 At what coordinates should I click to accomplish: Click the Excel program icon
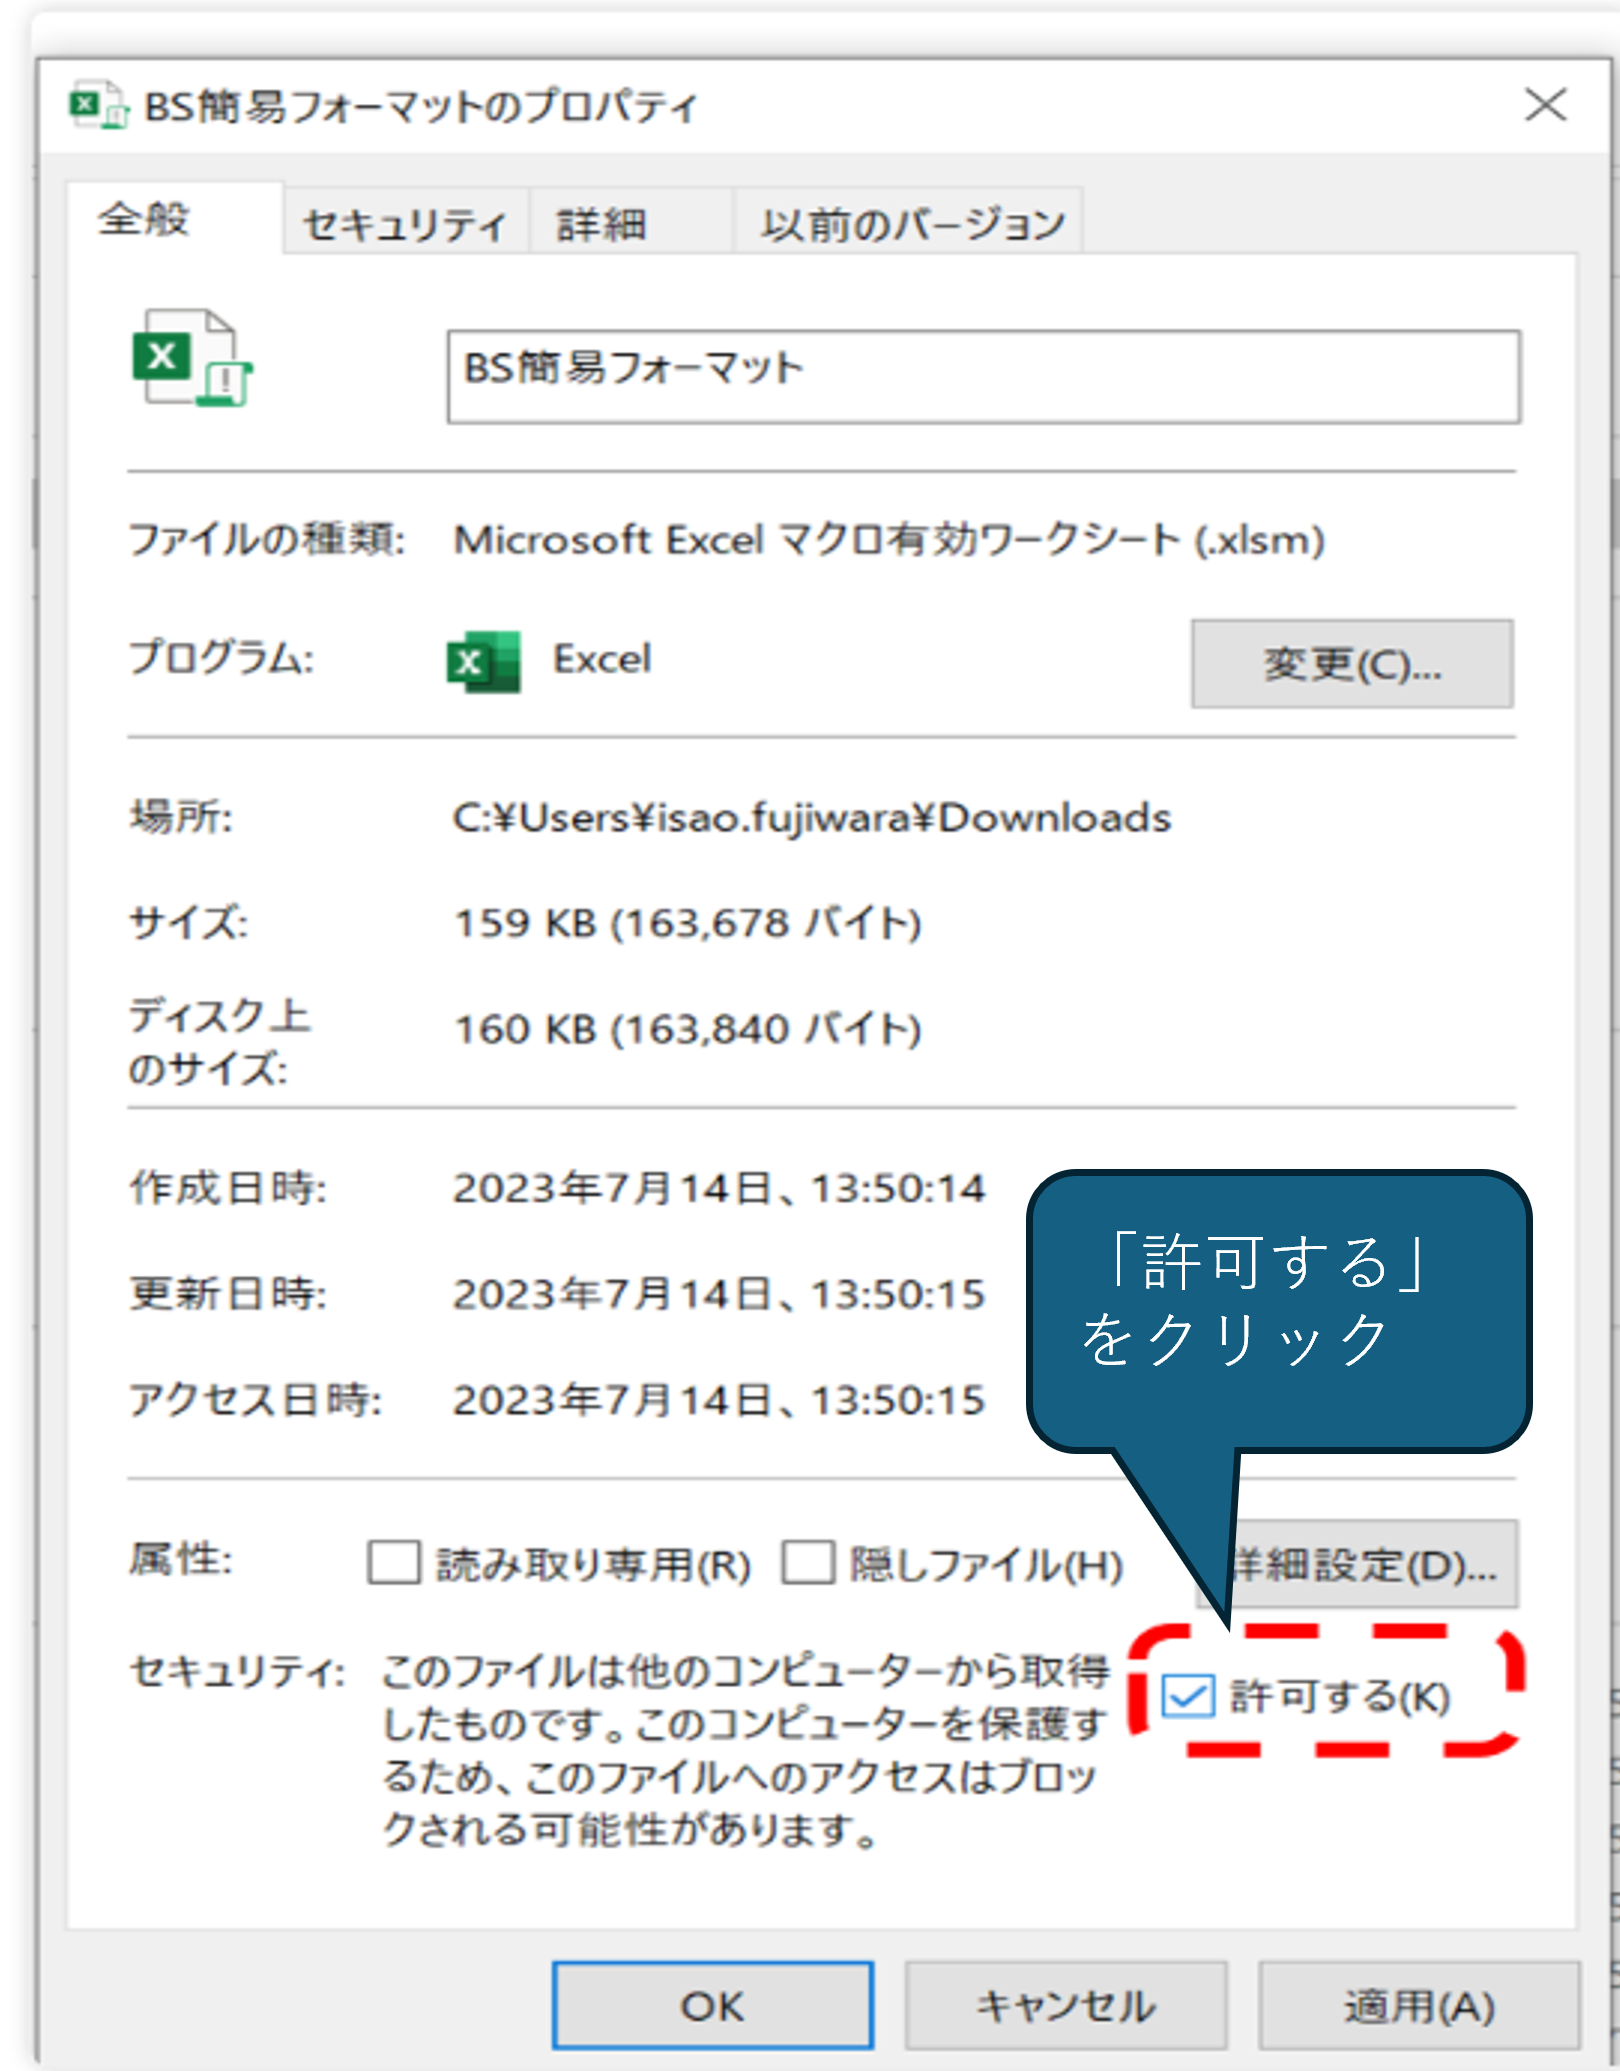(x=483, y=661)
